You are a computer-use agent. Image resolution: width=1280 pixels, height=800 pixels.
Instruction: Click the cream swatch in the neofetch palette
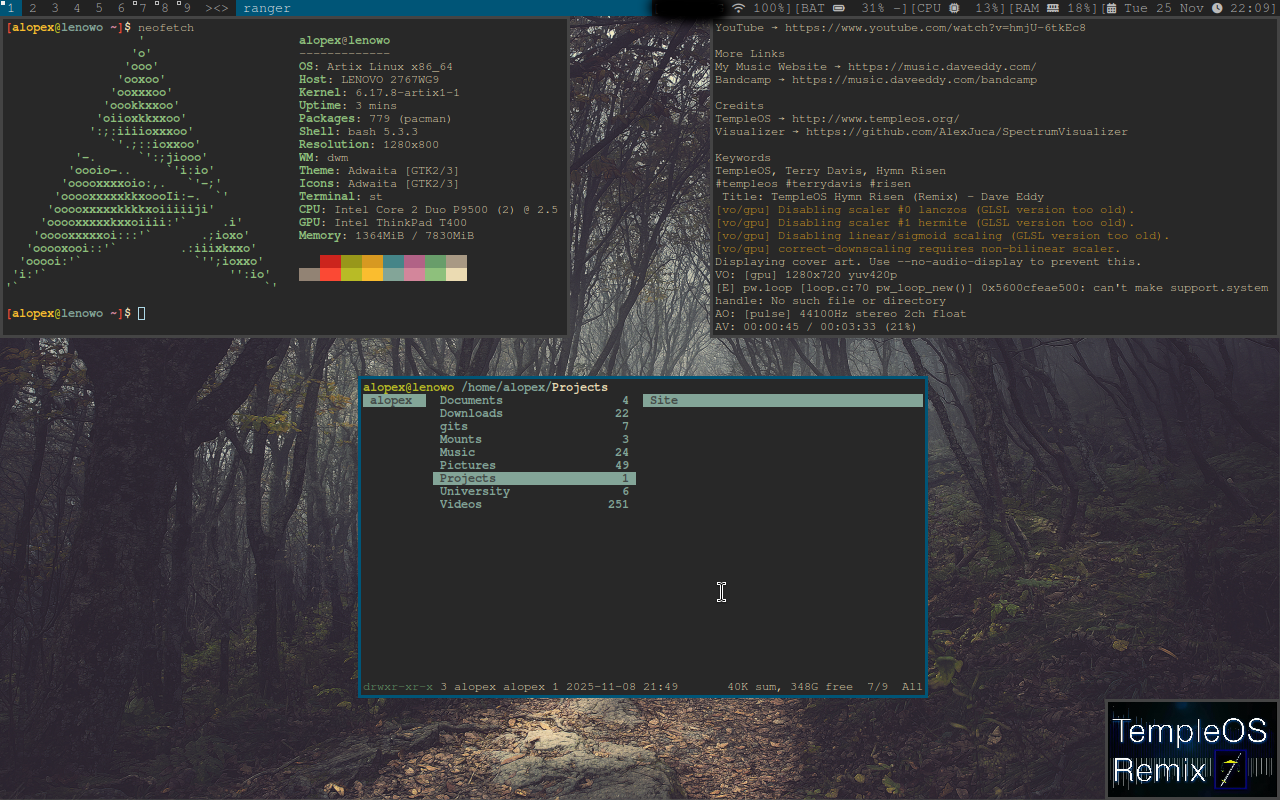point(456,275)
